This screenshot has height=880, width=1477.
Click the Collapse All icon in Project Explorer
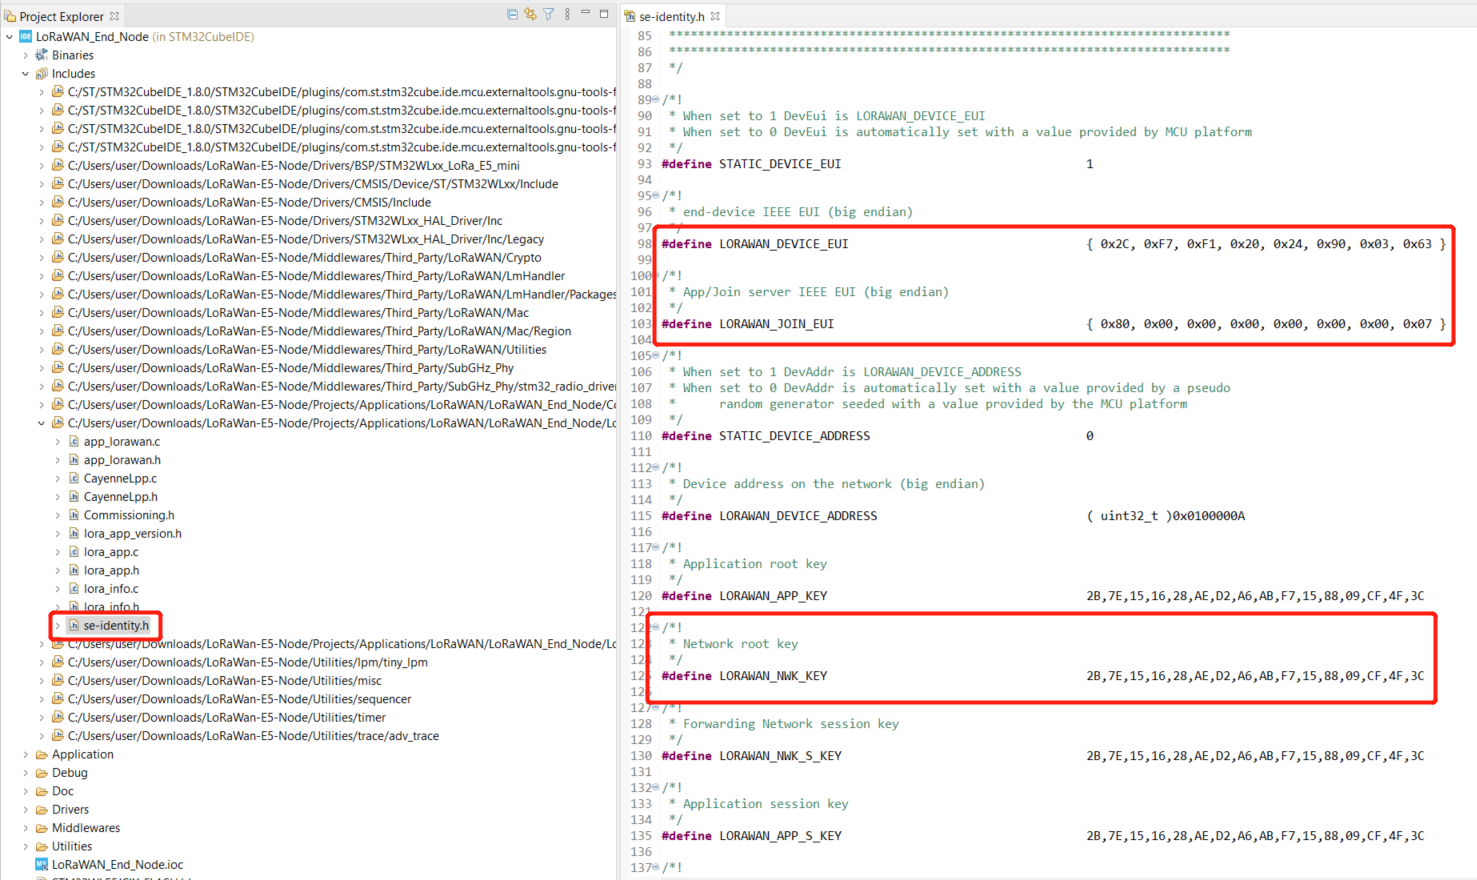512,14
